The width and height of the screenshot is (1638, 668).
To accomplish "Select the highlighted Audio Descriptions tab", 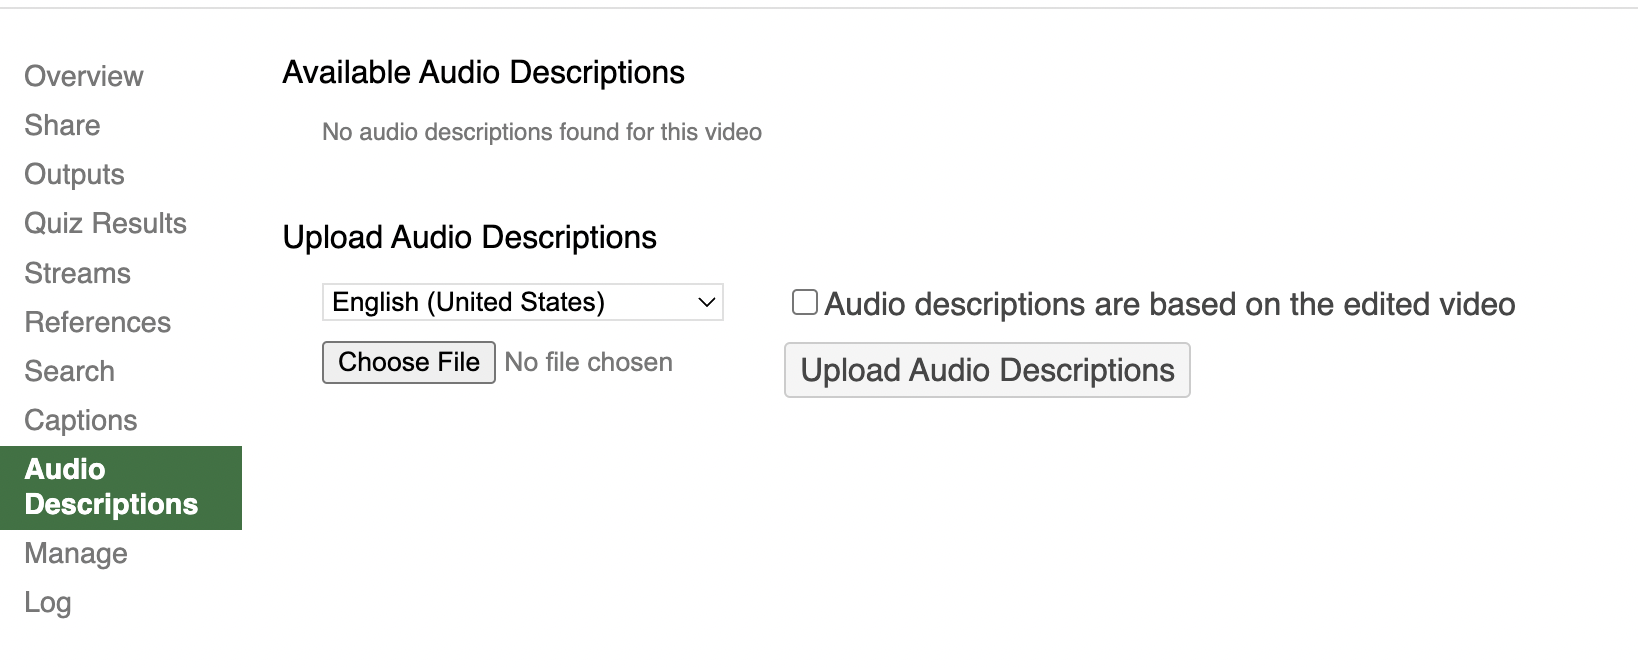I will [x=121, y=487].
